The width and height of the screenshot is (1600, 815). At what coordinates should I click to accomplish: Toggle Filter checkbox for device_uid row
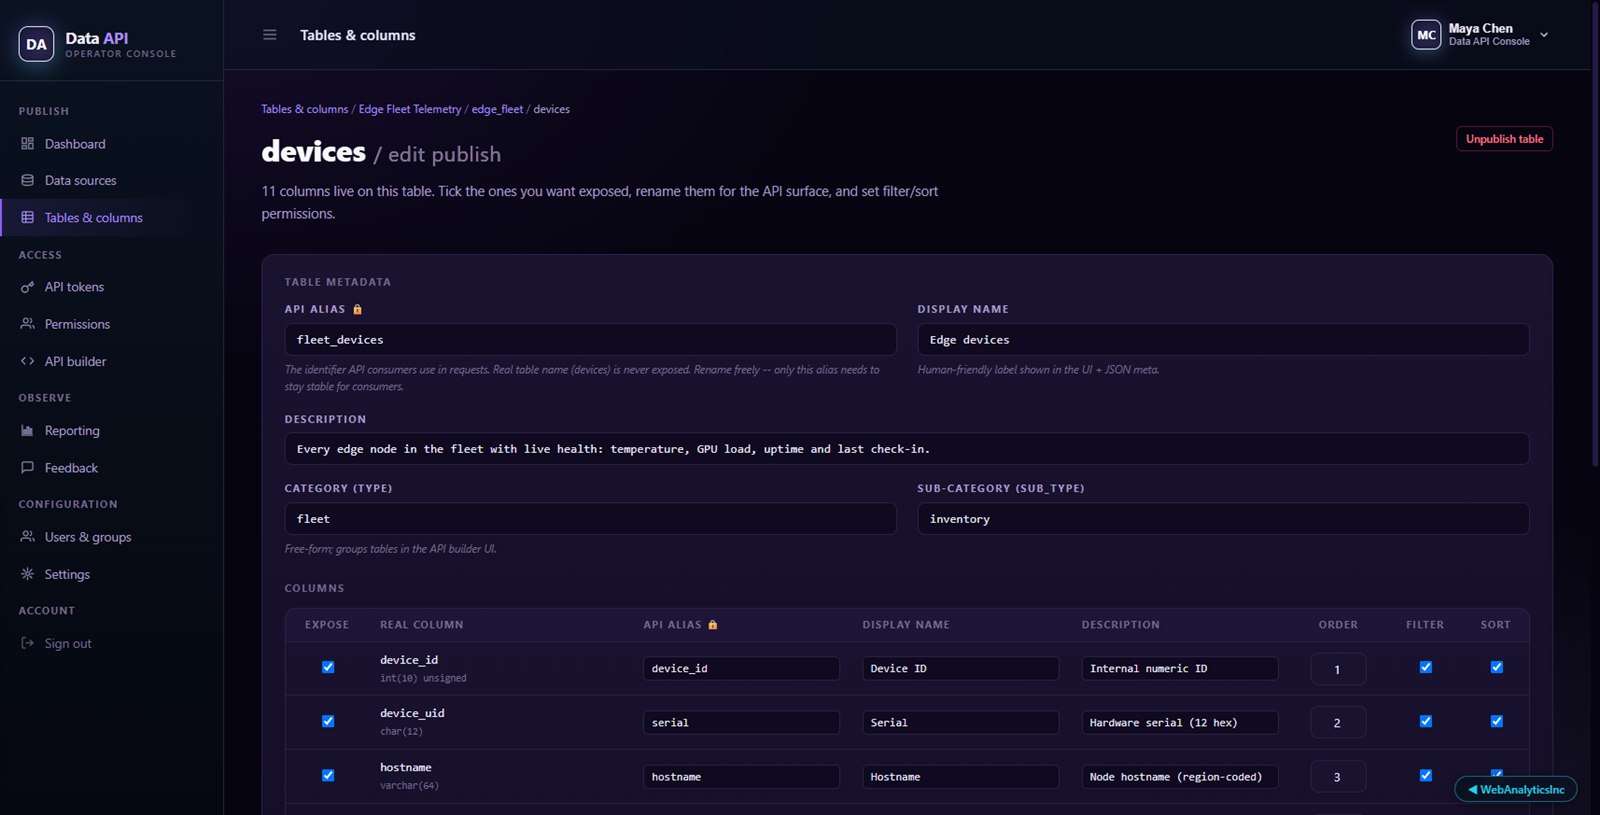tap(1426, 721)
